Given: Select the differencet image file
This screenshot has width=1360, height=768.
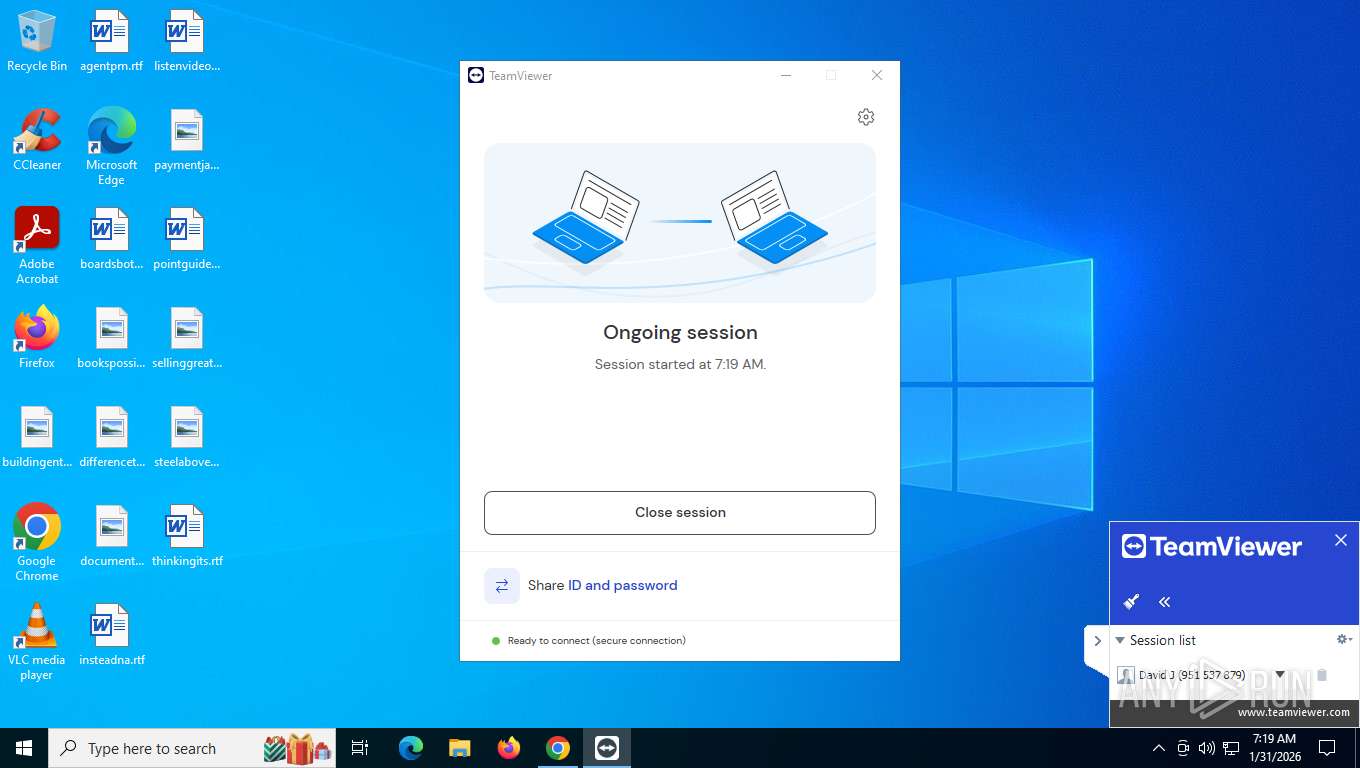Looking at the screenshot, I should 111,437.
